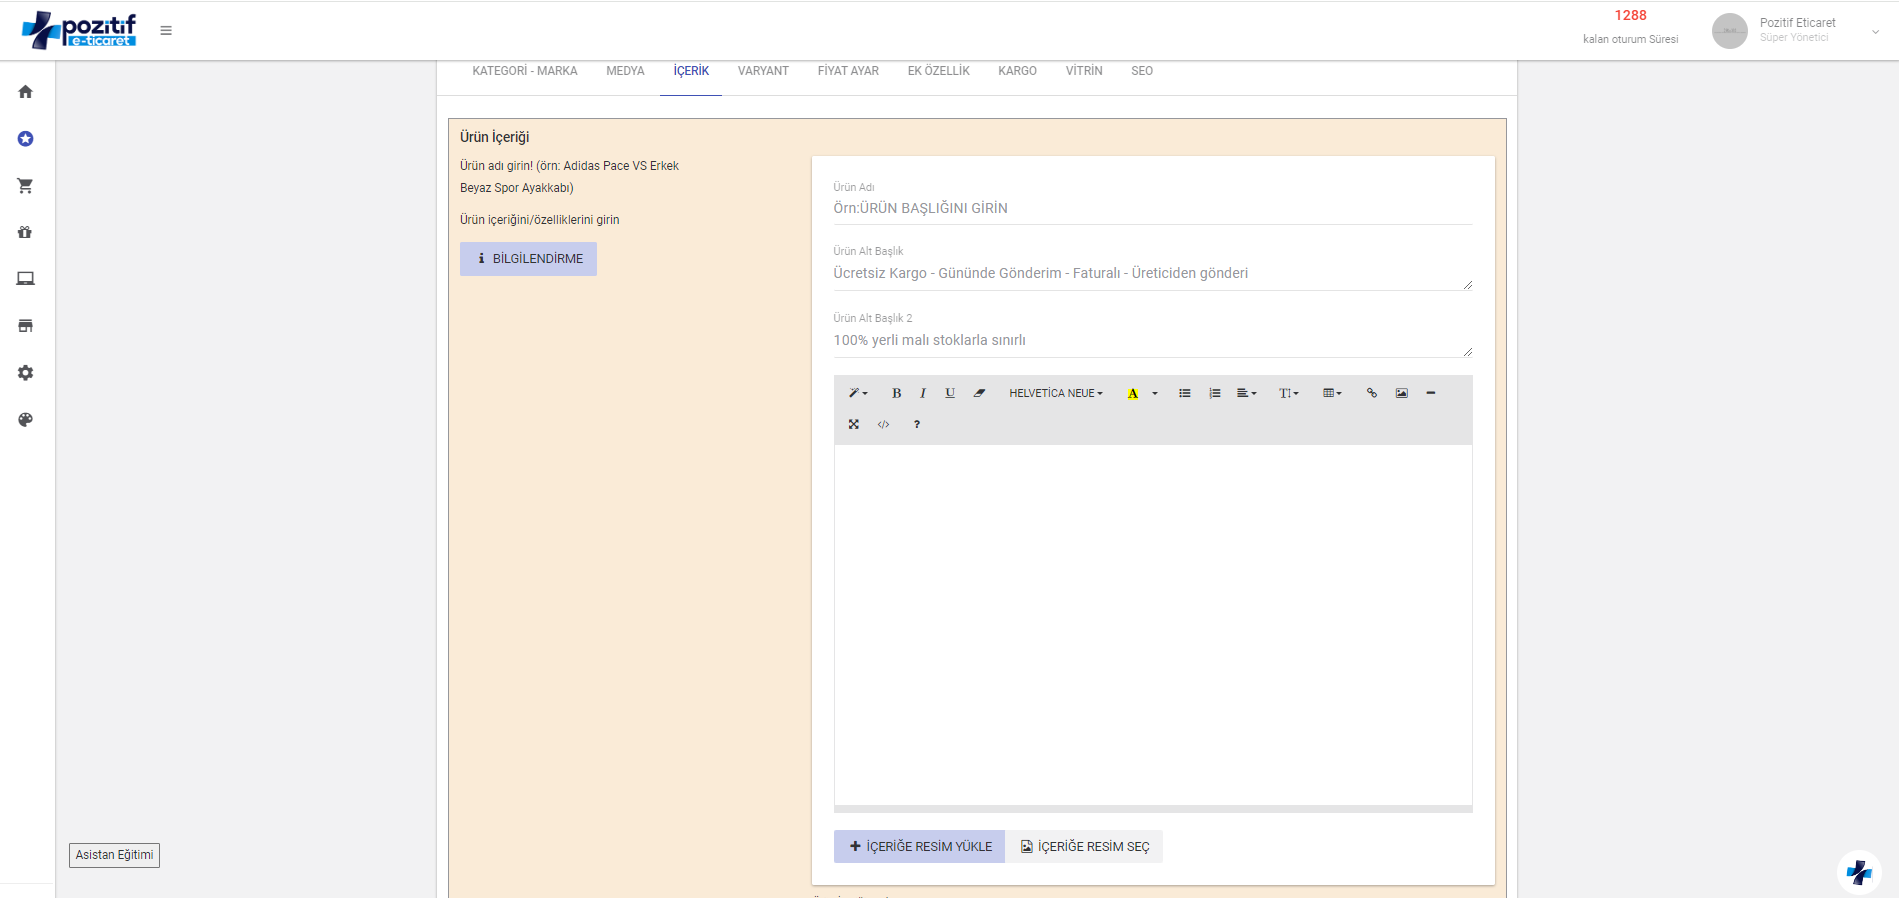Click the unordered bullet list icon
Viewport: 1899px width, 898px height.
pos(1185,394)
